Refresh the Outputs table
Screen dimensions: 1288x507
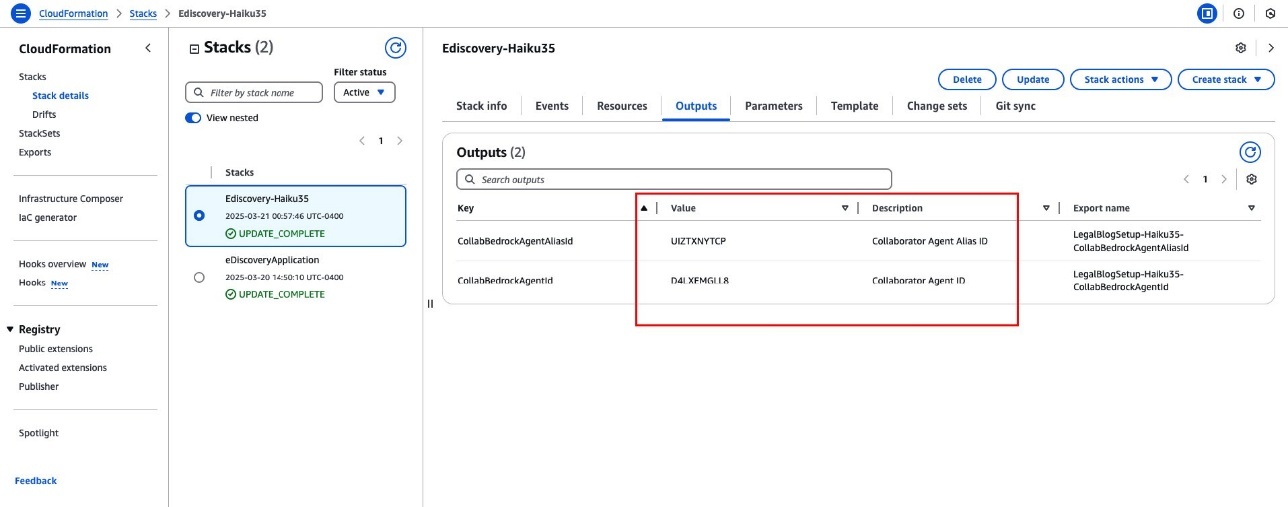[x=1250, y=152]
